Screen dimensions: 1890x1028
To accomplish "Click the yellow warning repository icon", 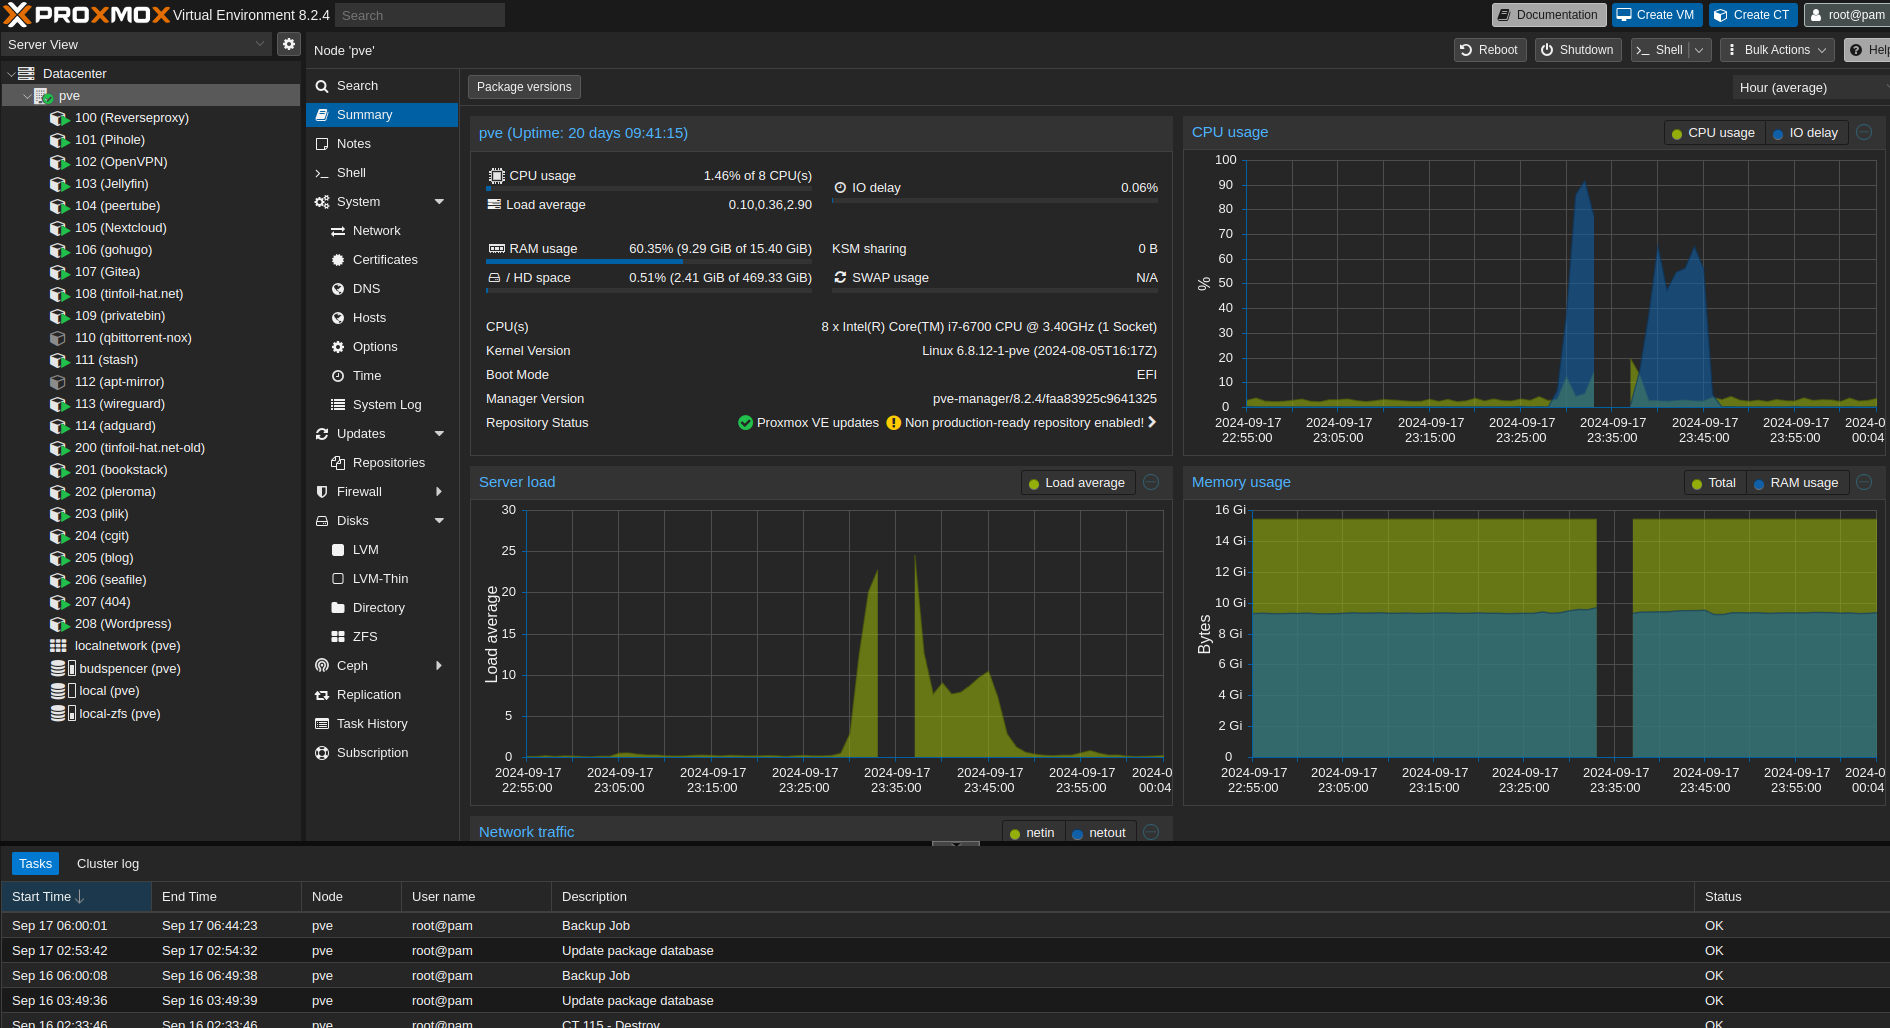I will (x=894, y=423).
